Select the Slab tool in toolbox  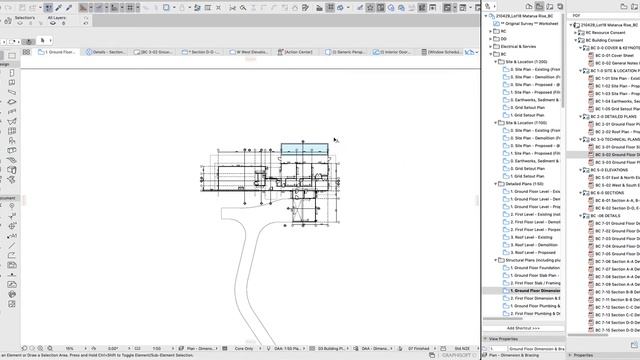[12, 102]
